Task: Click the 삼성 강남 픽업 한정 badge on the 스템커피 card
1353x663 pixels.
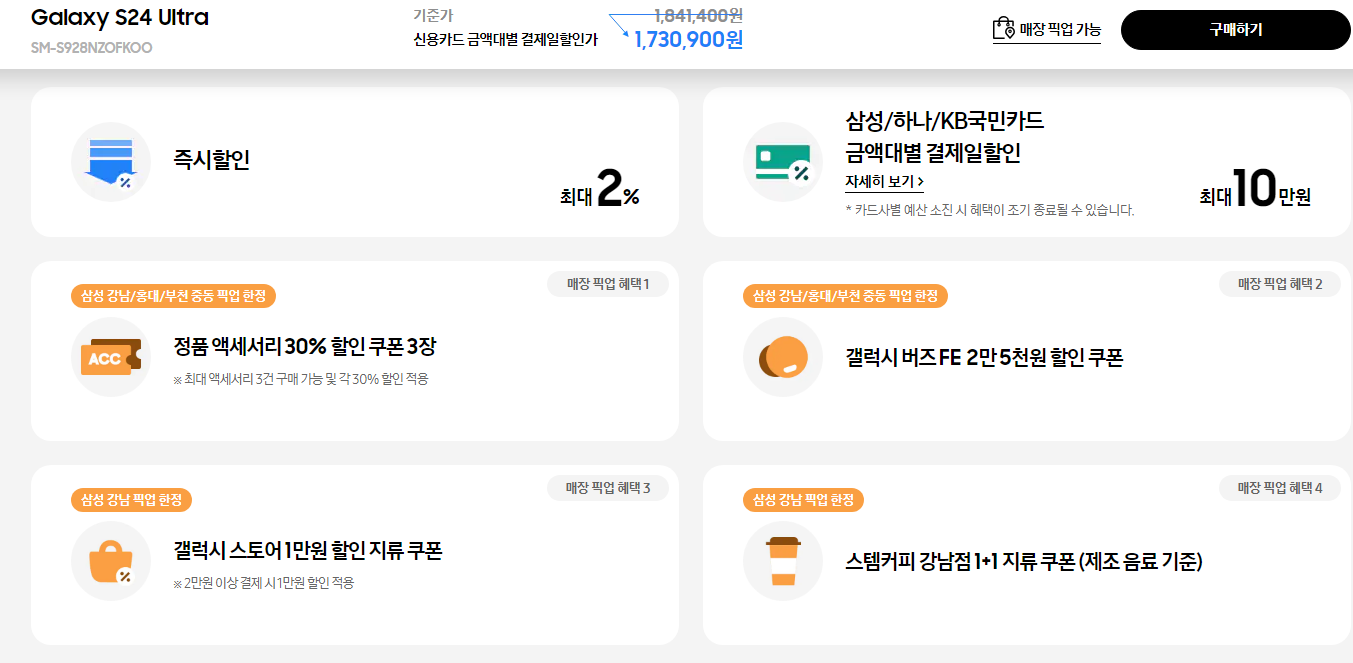Action: tap(804, 500)
